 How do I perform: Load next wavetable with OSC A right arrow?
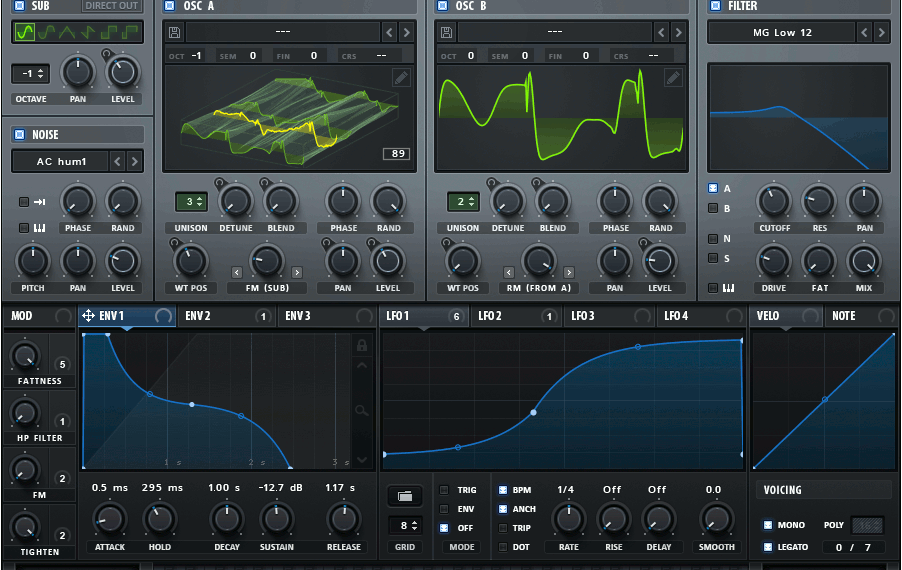point(406,33)
